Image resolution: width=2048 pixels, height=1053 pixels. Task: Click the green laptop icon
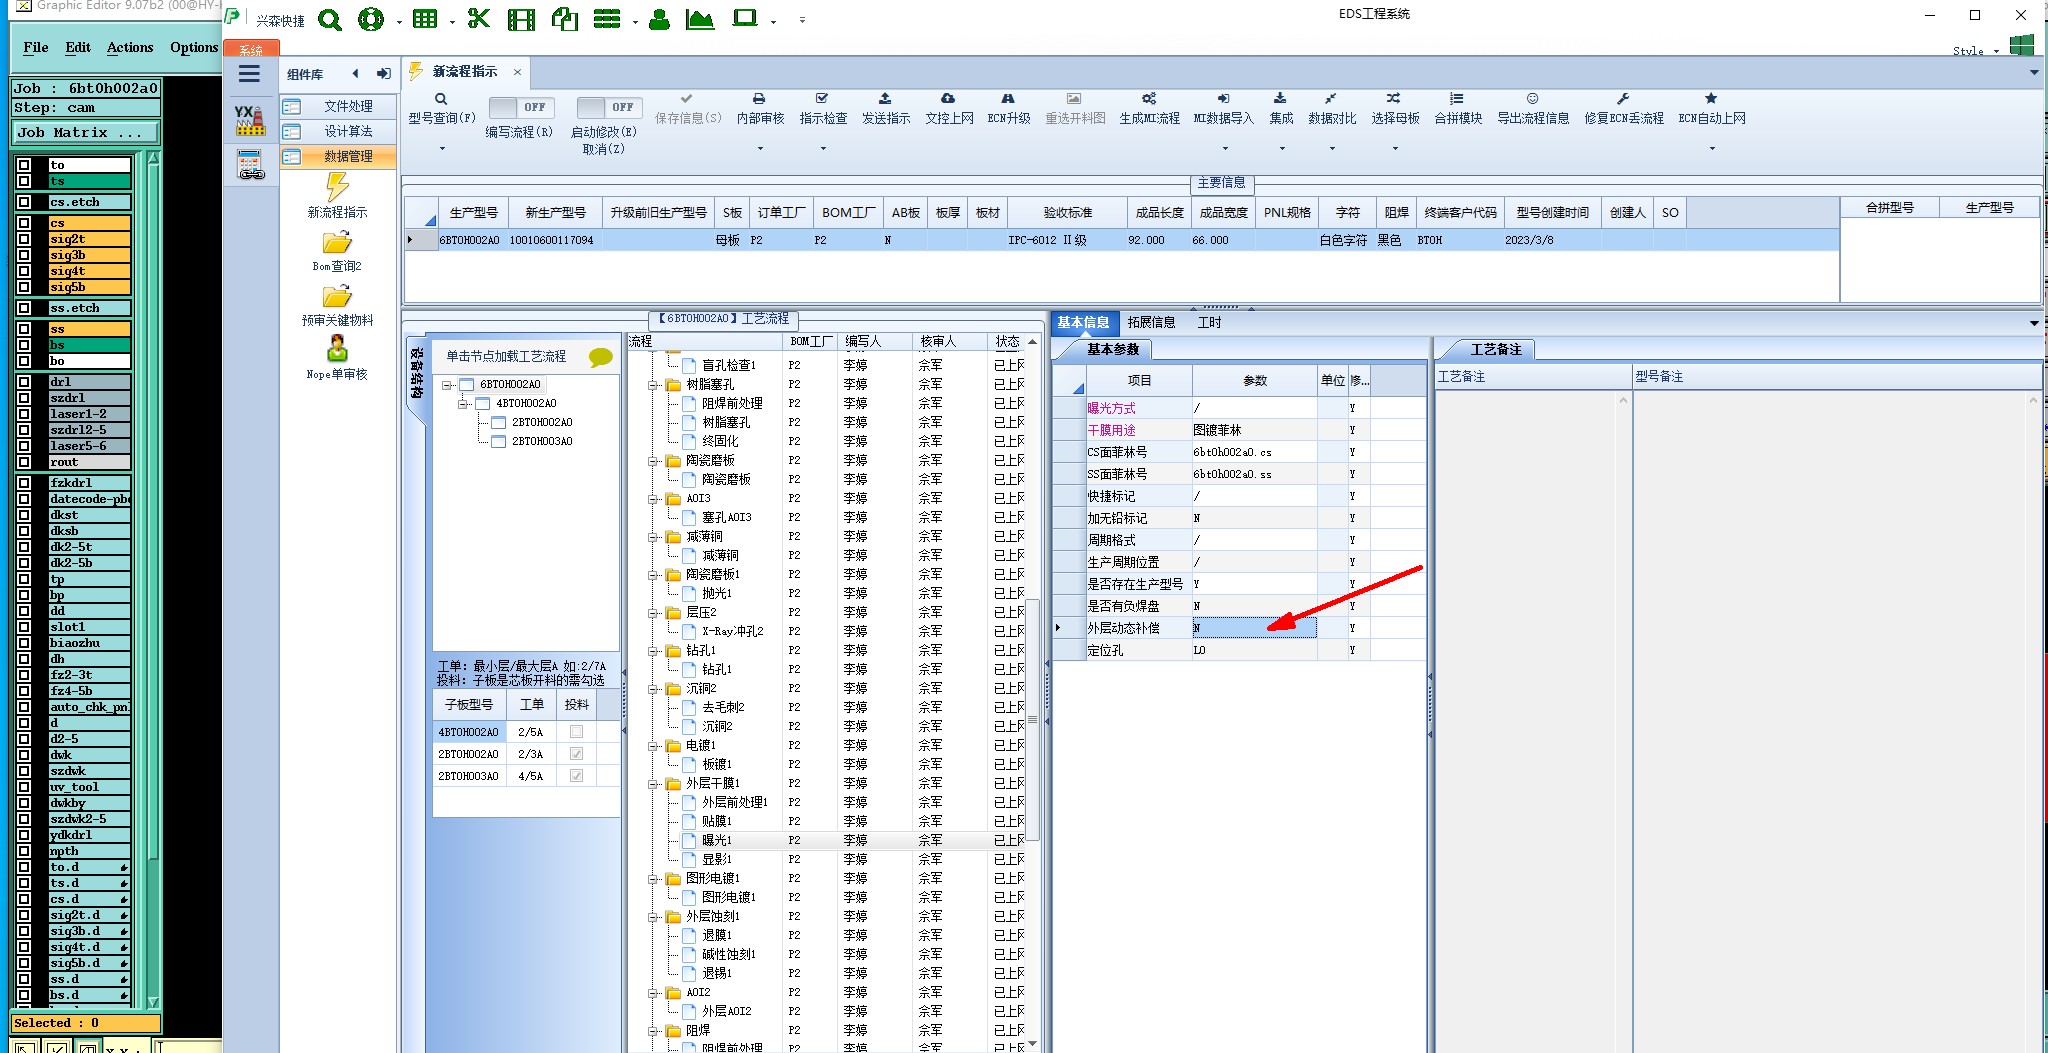coord(745,18)
